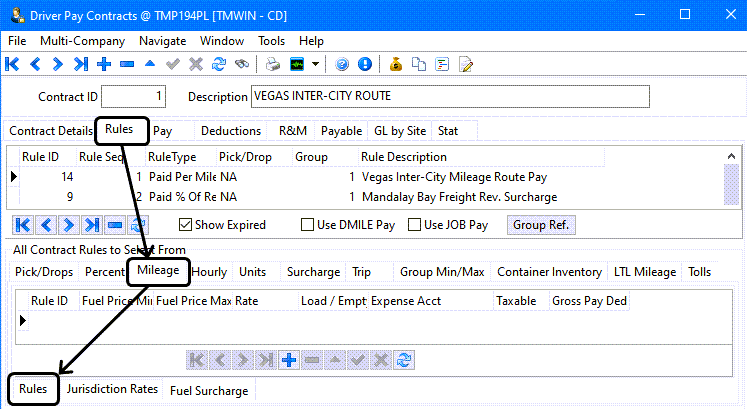The image size is (747, 409).
Task: Click the blue help question mark icon
Action: point(342,64)
